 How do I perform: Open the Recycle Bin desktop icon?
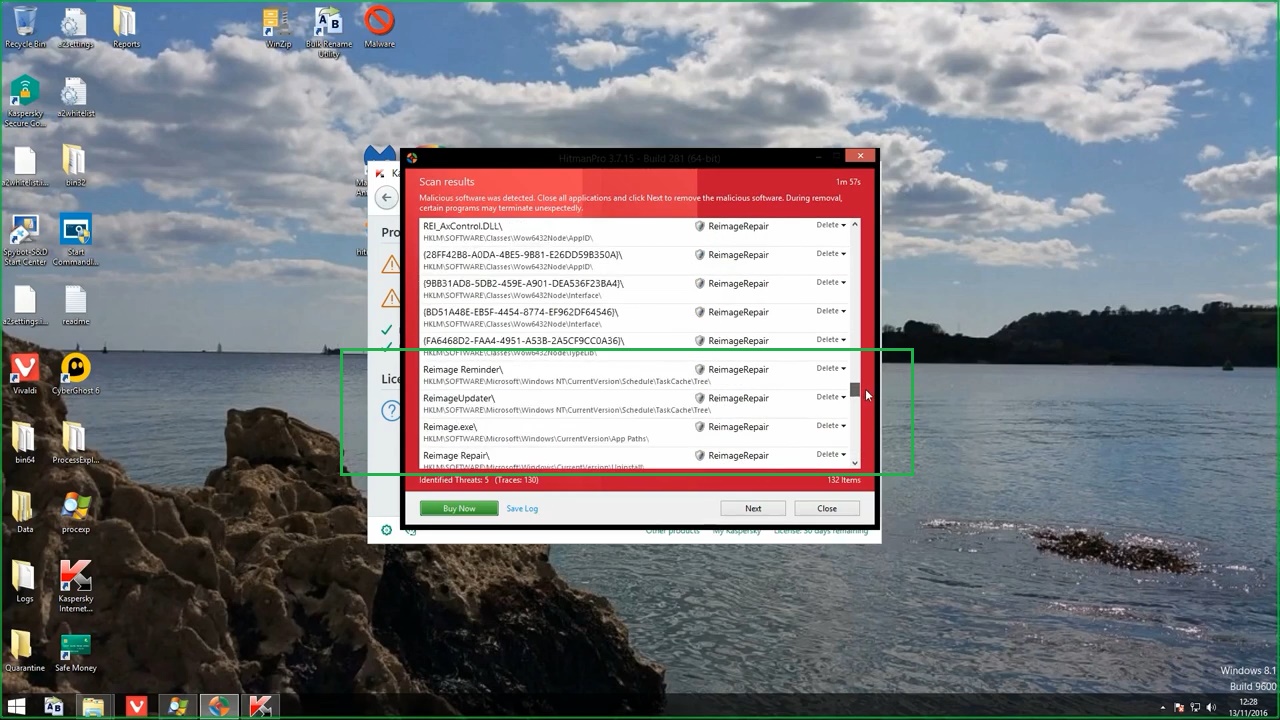tap(25, 27)
